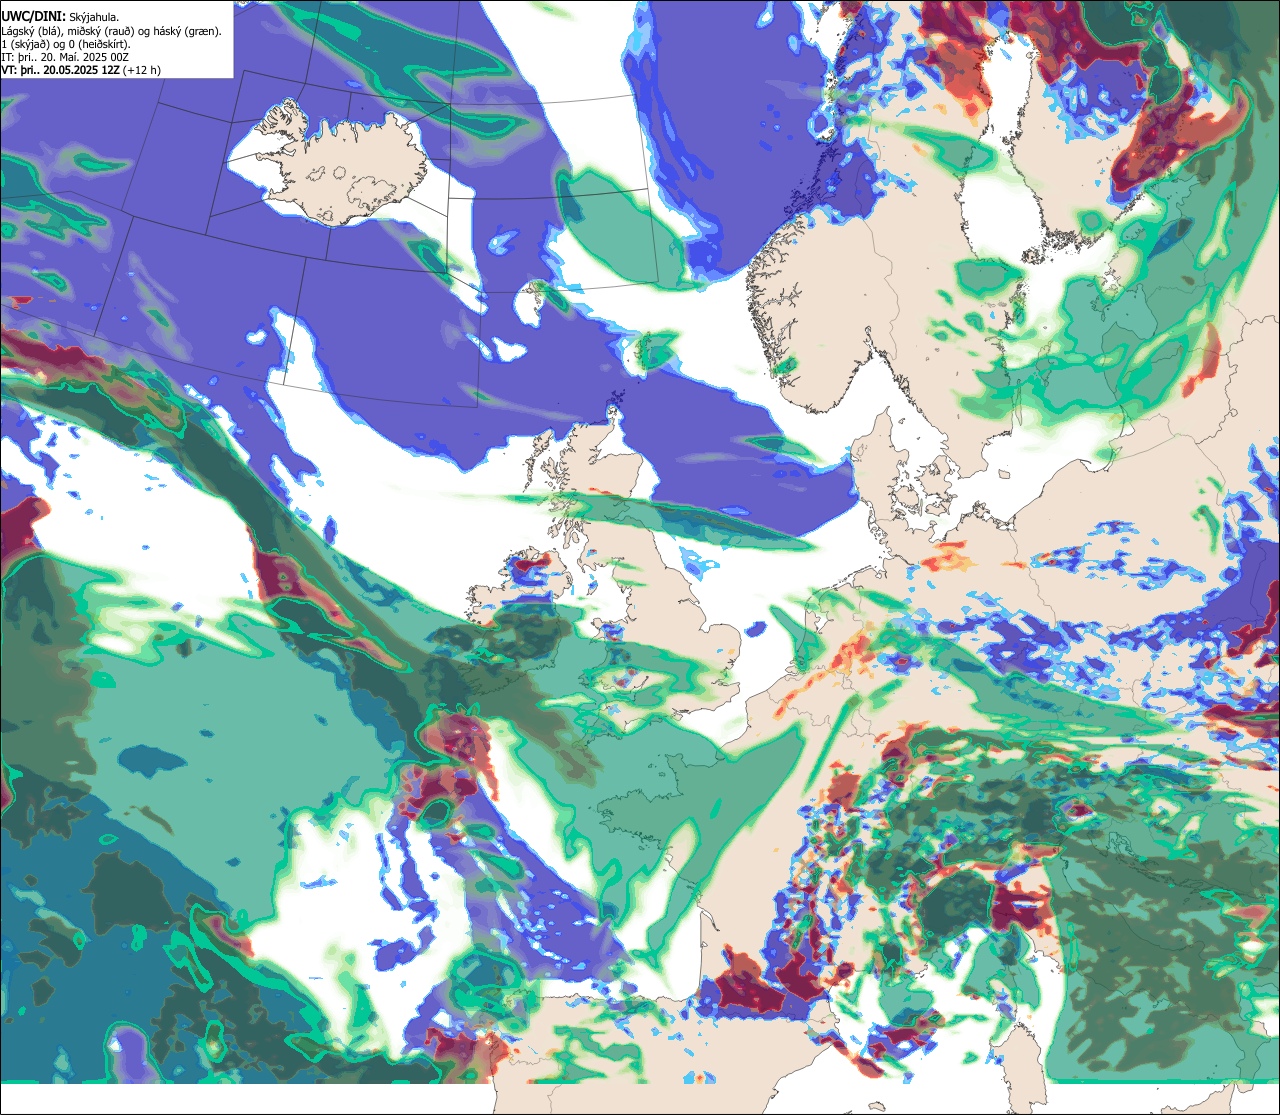Image resolution: width=1280 pixels, height=1115 pixels.
Task: Click the 'VT: þri.. 20.05.2025 12Z (+12 h)' line
Action: tap(81, 70)
